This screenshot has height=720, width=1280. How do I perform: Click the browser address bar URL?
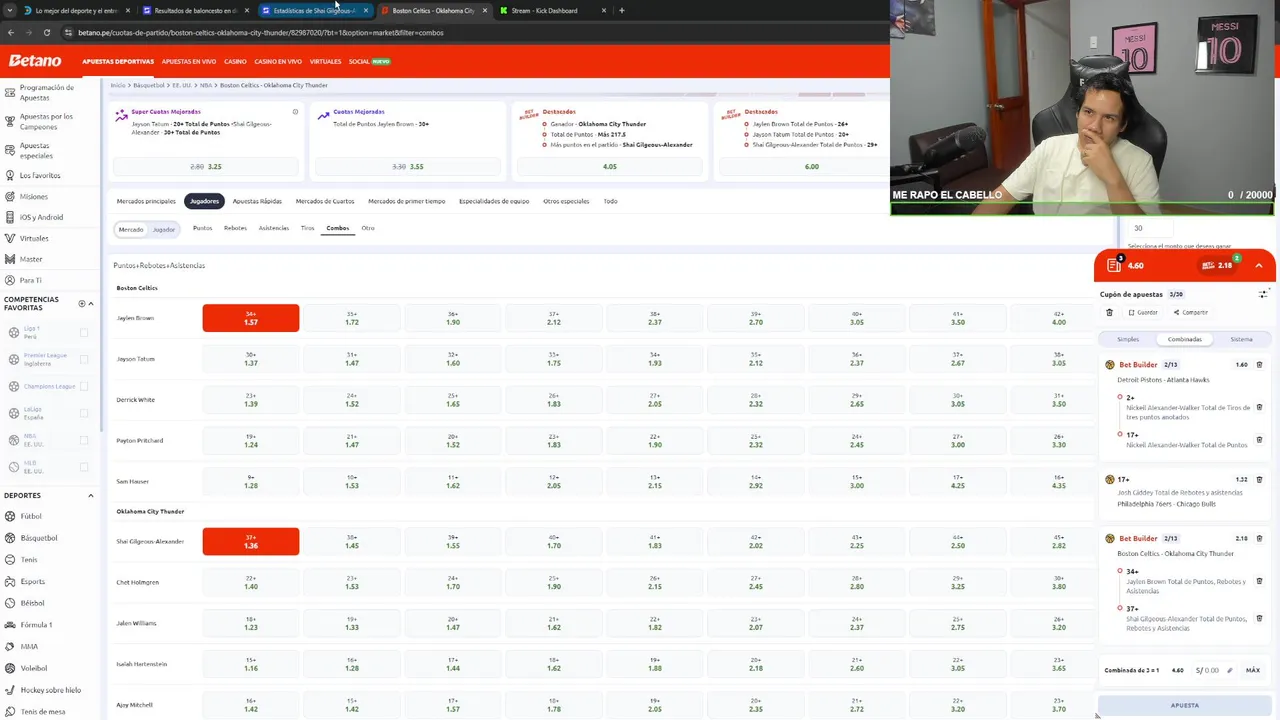[x=260, y=32]
